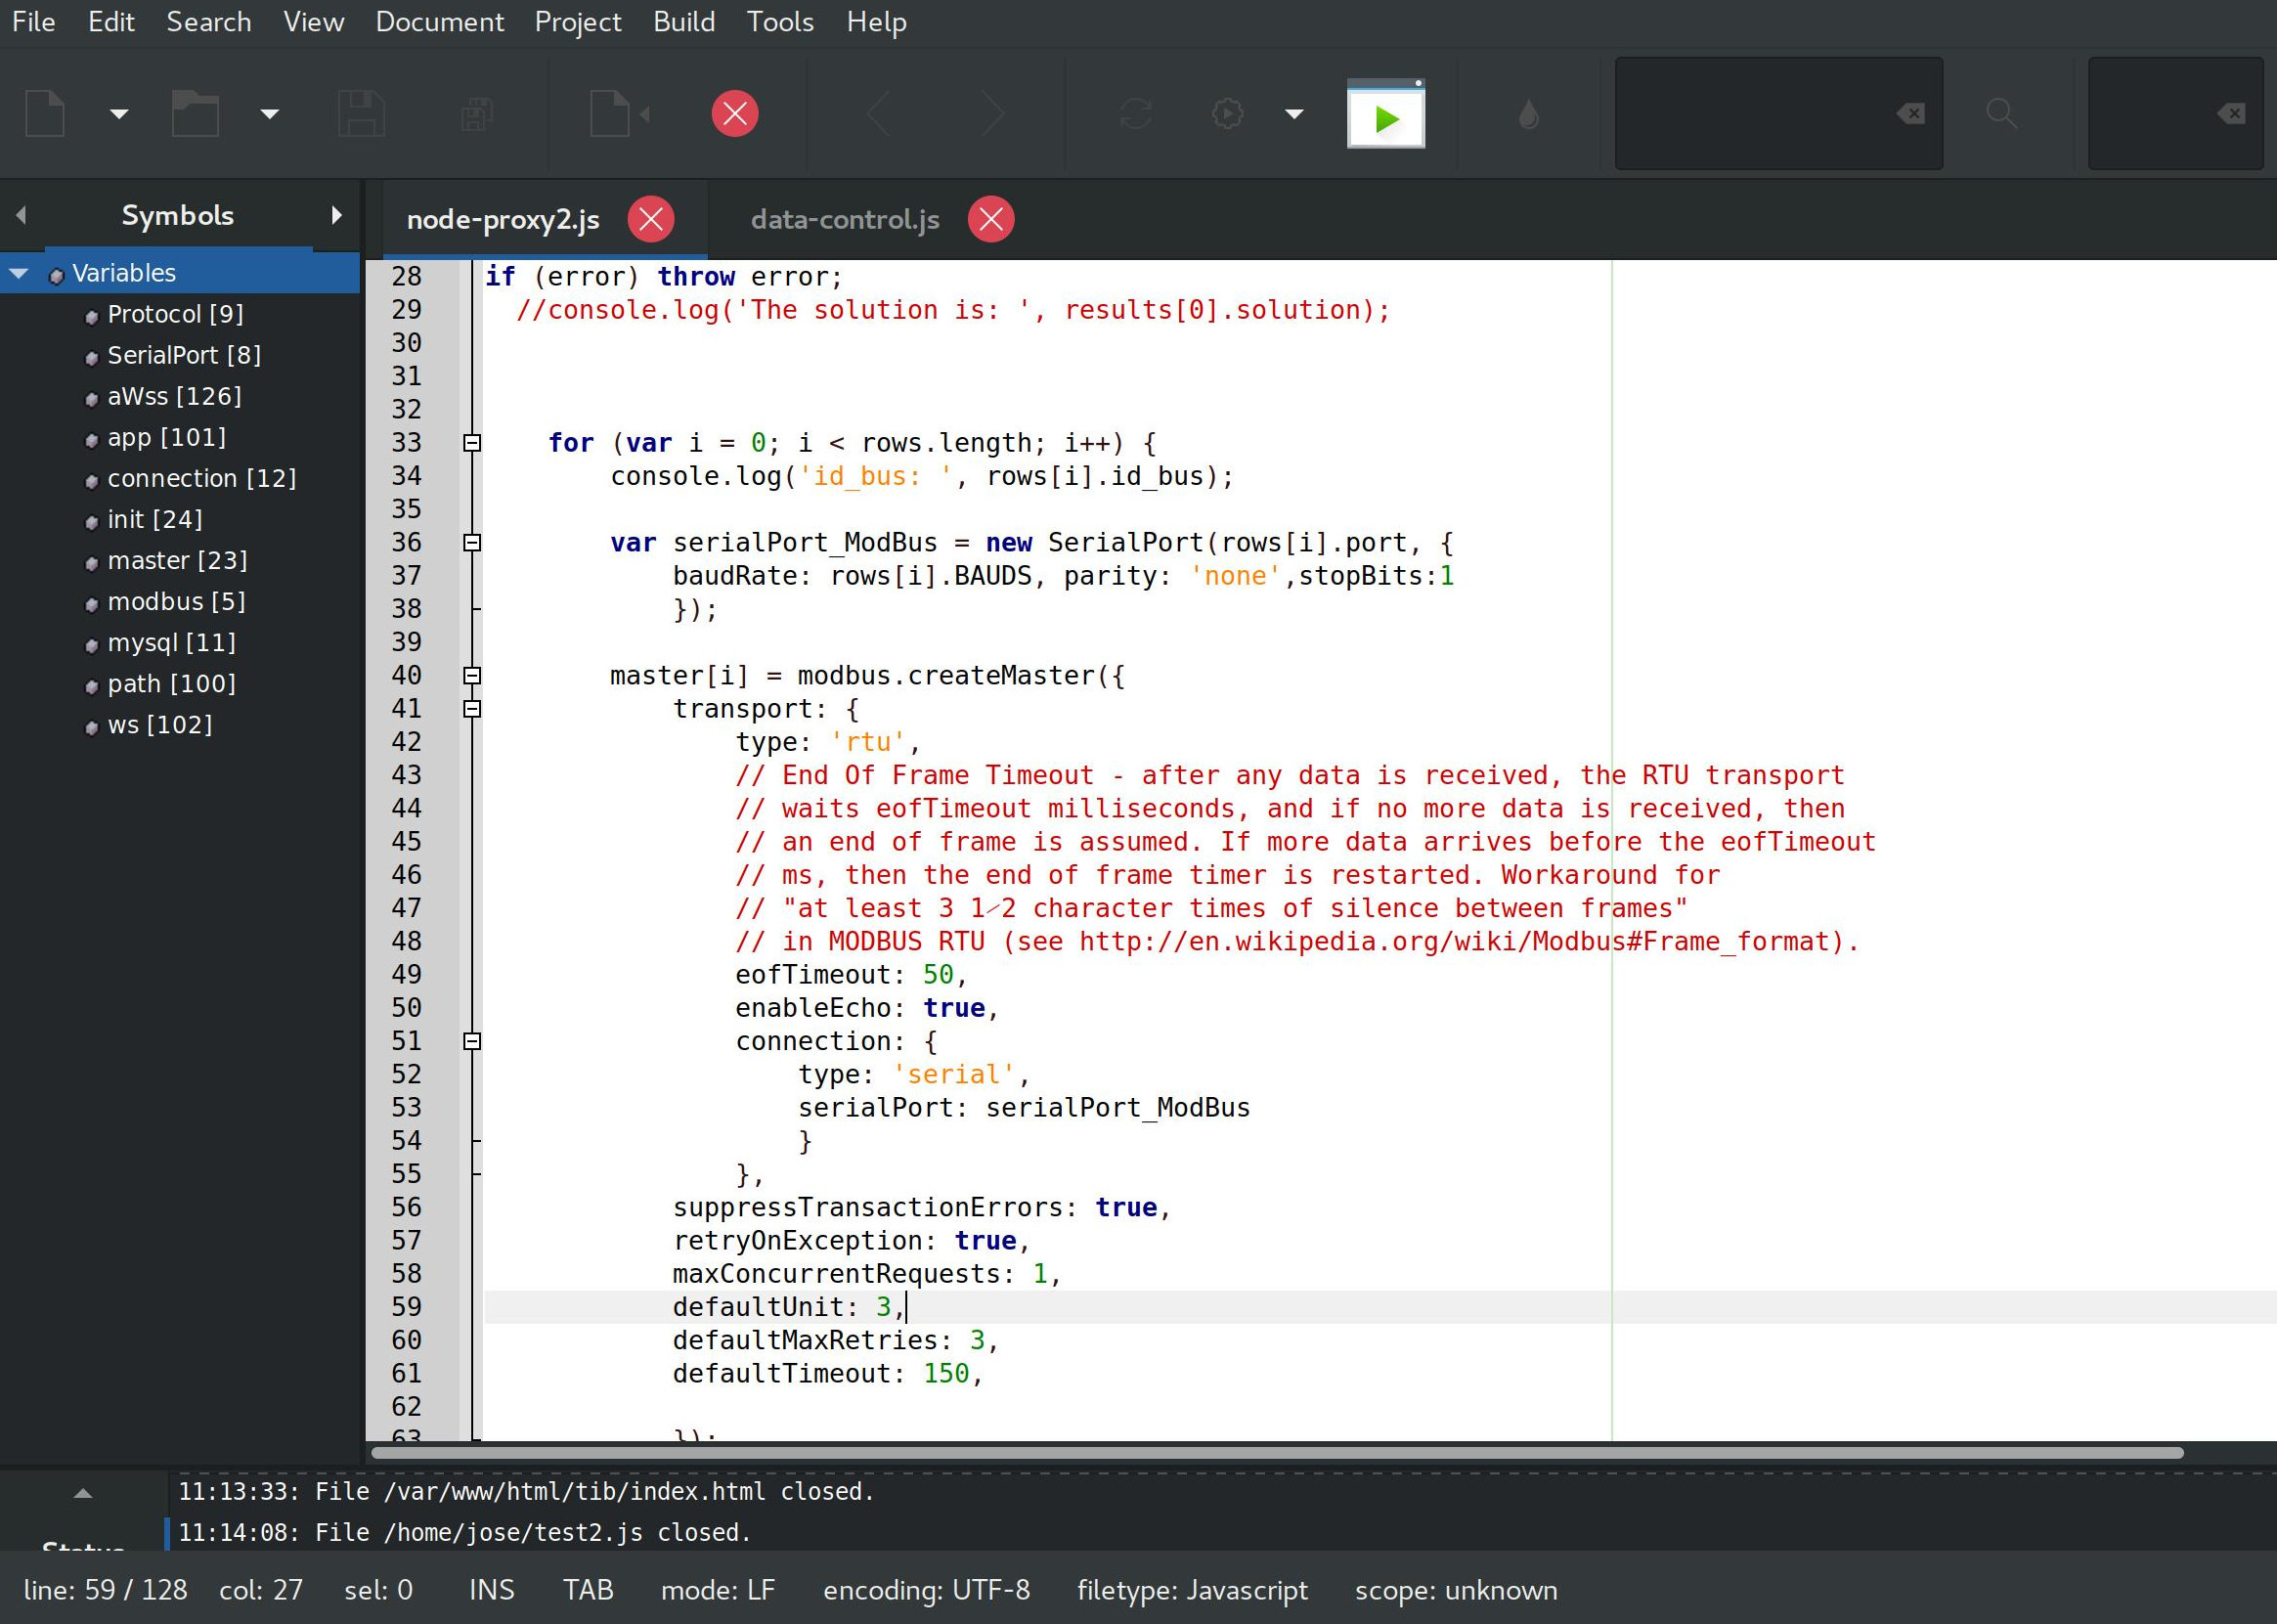Click the magnifier search icon
This screenshot has width=2277, height=1624.
click(2001, 114)
